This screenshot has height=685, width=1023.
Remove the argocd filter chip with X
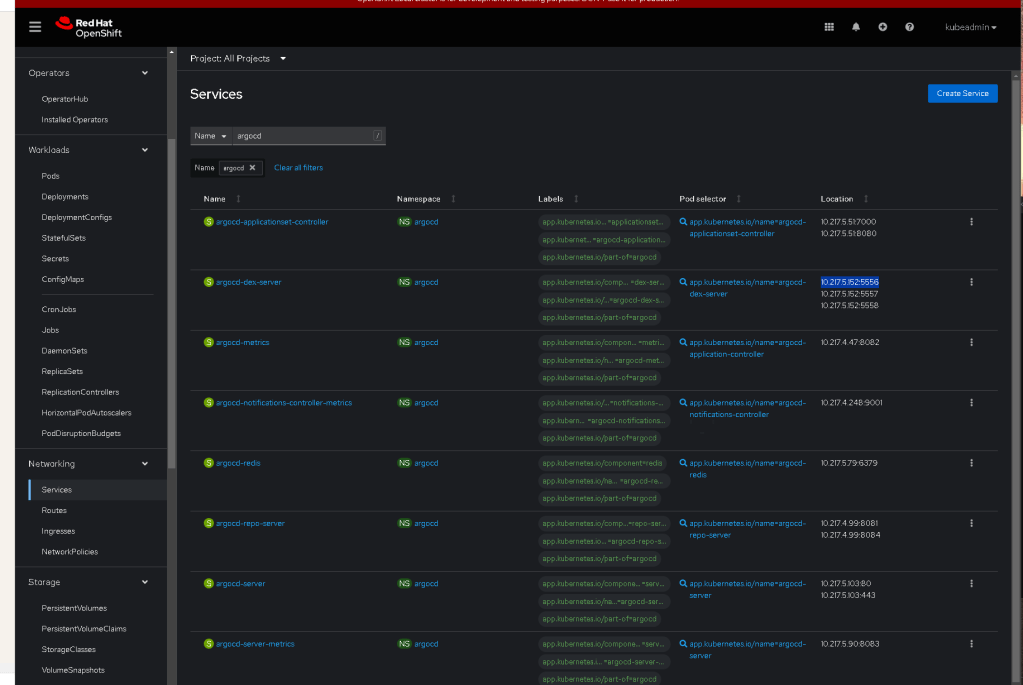[x=252, y=168]
